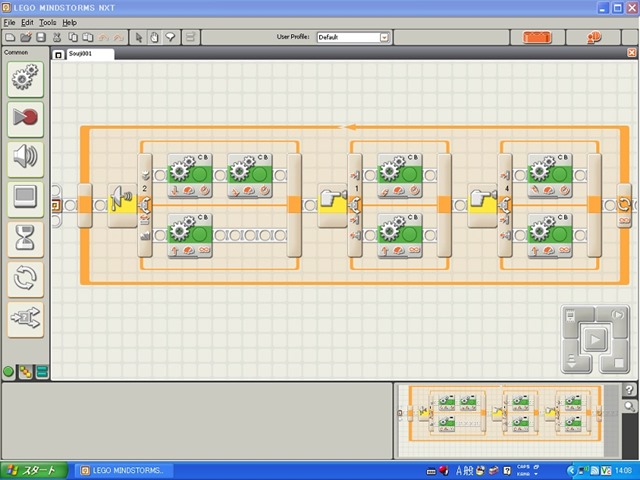Select the Move block in the Common palette
Screen dimensions: 640x480
(24, 78)
